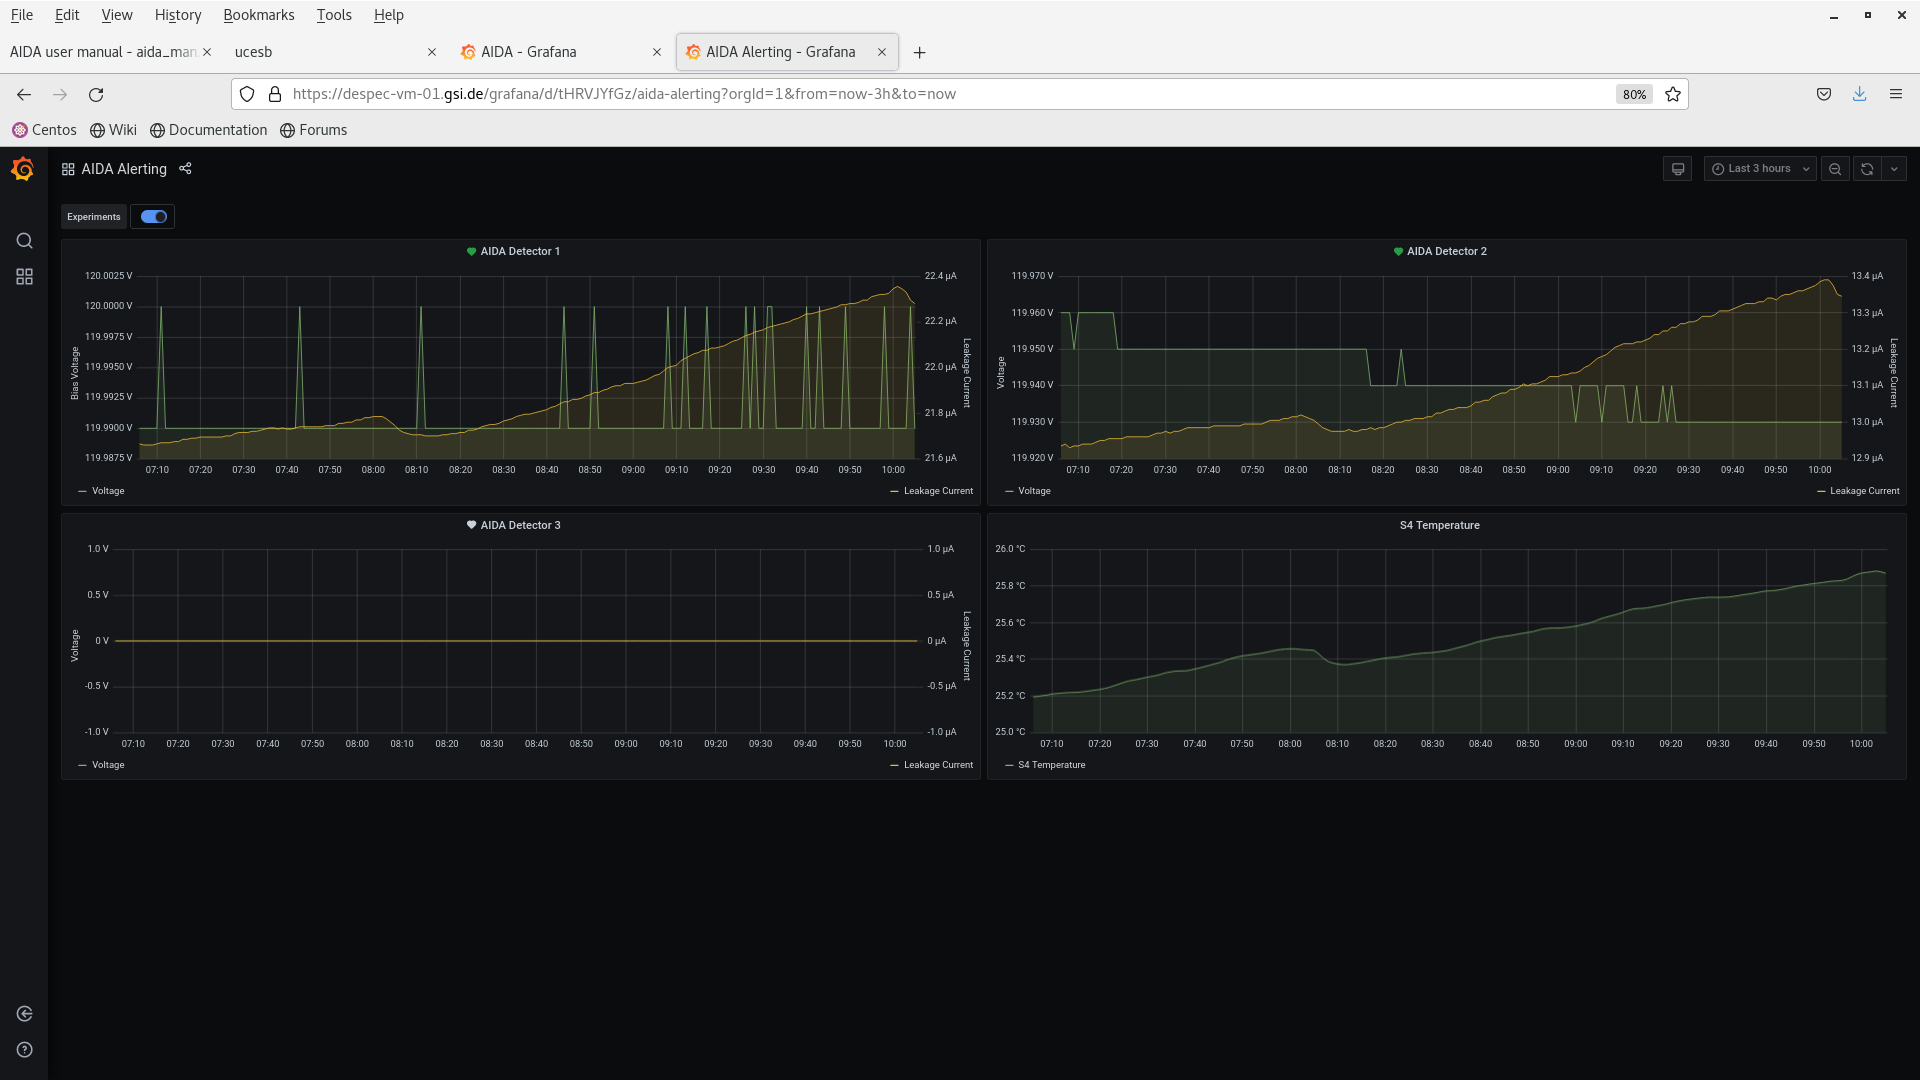The height and width of the screenshot is (1080, 1920).
Task: Open the Dashboards grid icon in sidebar
Action: point(24,277)
